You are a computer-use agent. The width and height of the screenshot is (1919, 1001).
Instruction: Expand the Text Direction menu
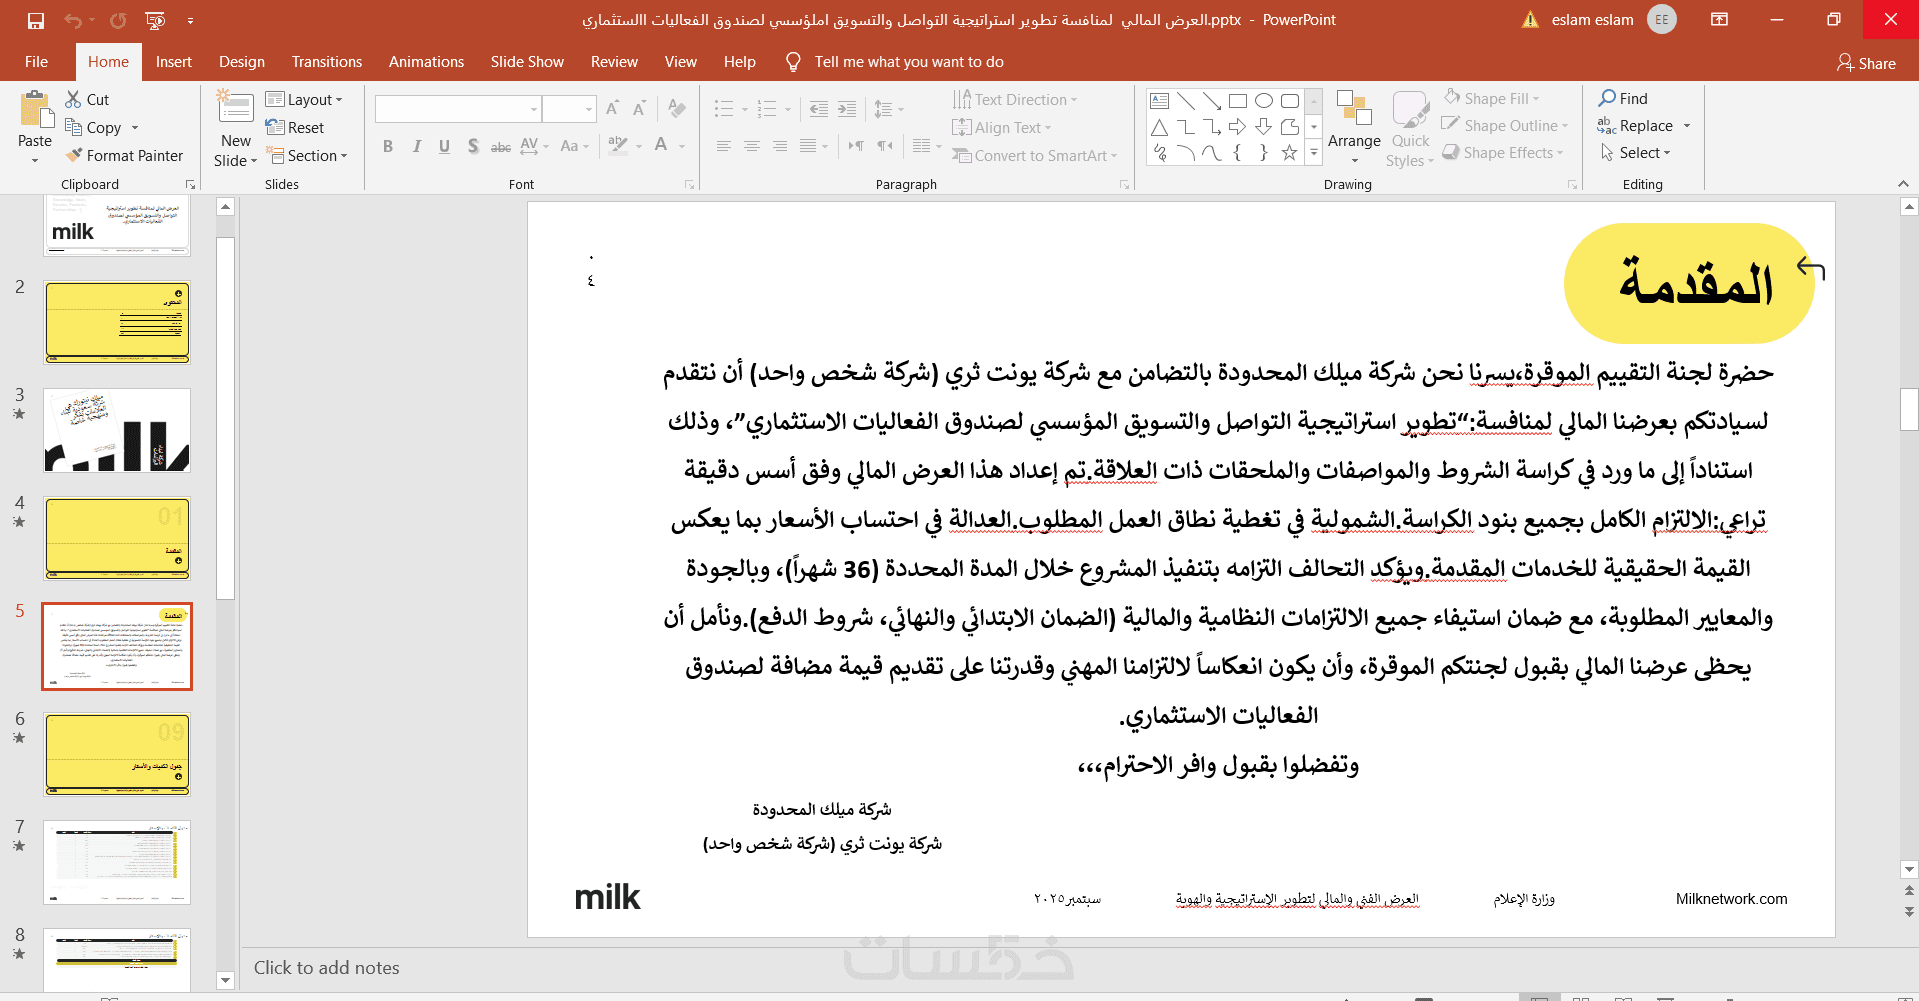point(1016,99)
